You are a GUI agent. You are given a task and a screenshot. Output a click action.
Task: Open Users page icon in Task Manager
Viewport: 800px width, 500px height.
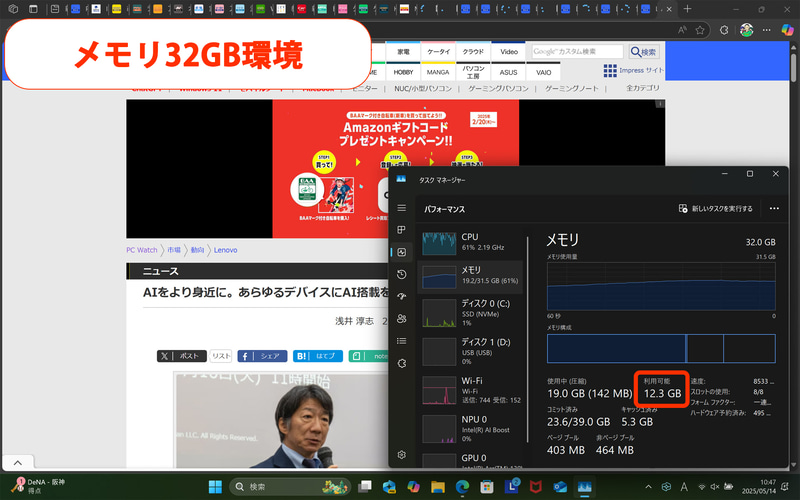402,319
